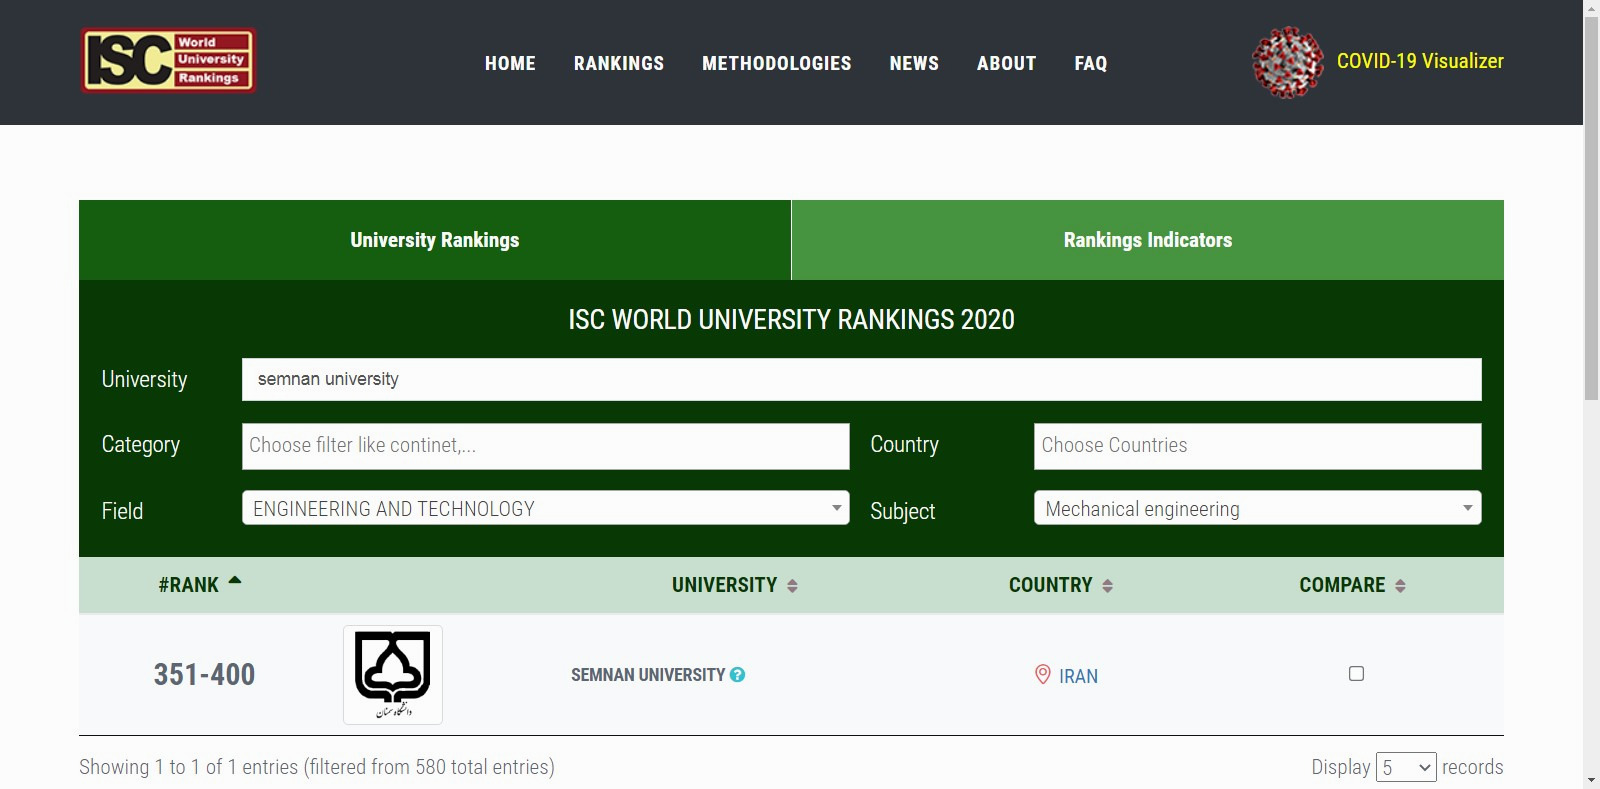Click the help icon beside Semnan University
This screenshot has width=1600, height=789.
click(737, 675)
